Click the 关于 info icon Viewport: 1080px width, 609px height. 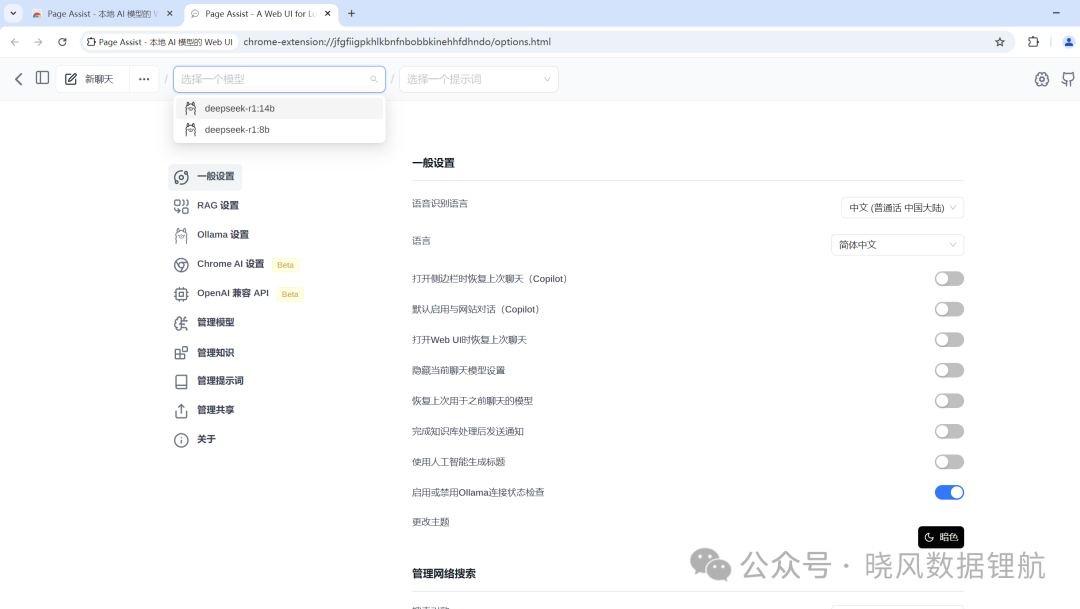click(181, 440)
